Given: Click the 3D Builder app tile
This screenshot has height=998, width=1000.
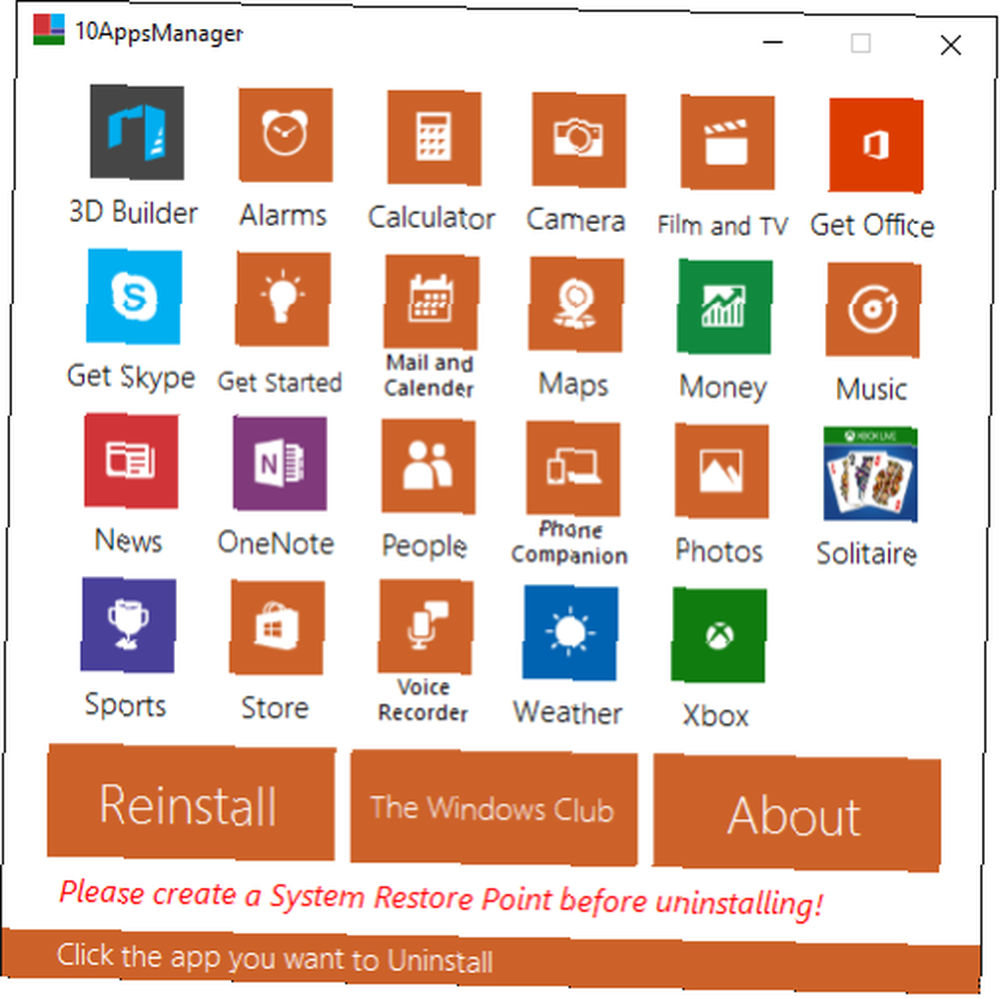Looking at the screenshot, I should pos(136,132).
